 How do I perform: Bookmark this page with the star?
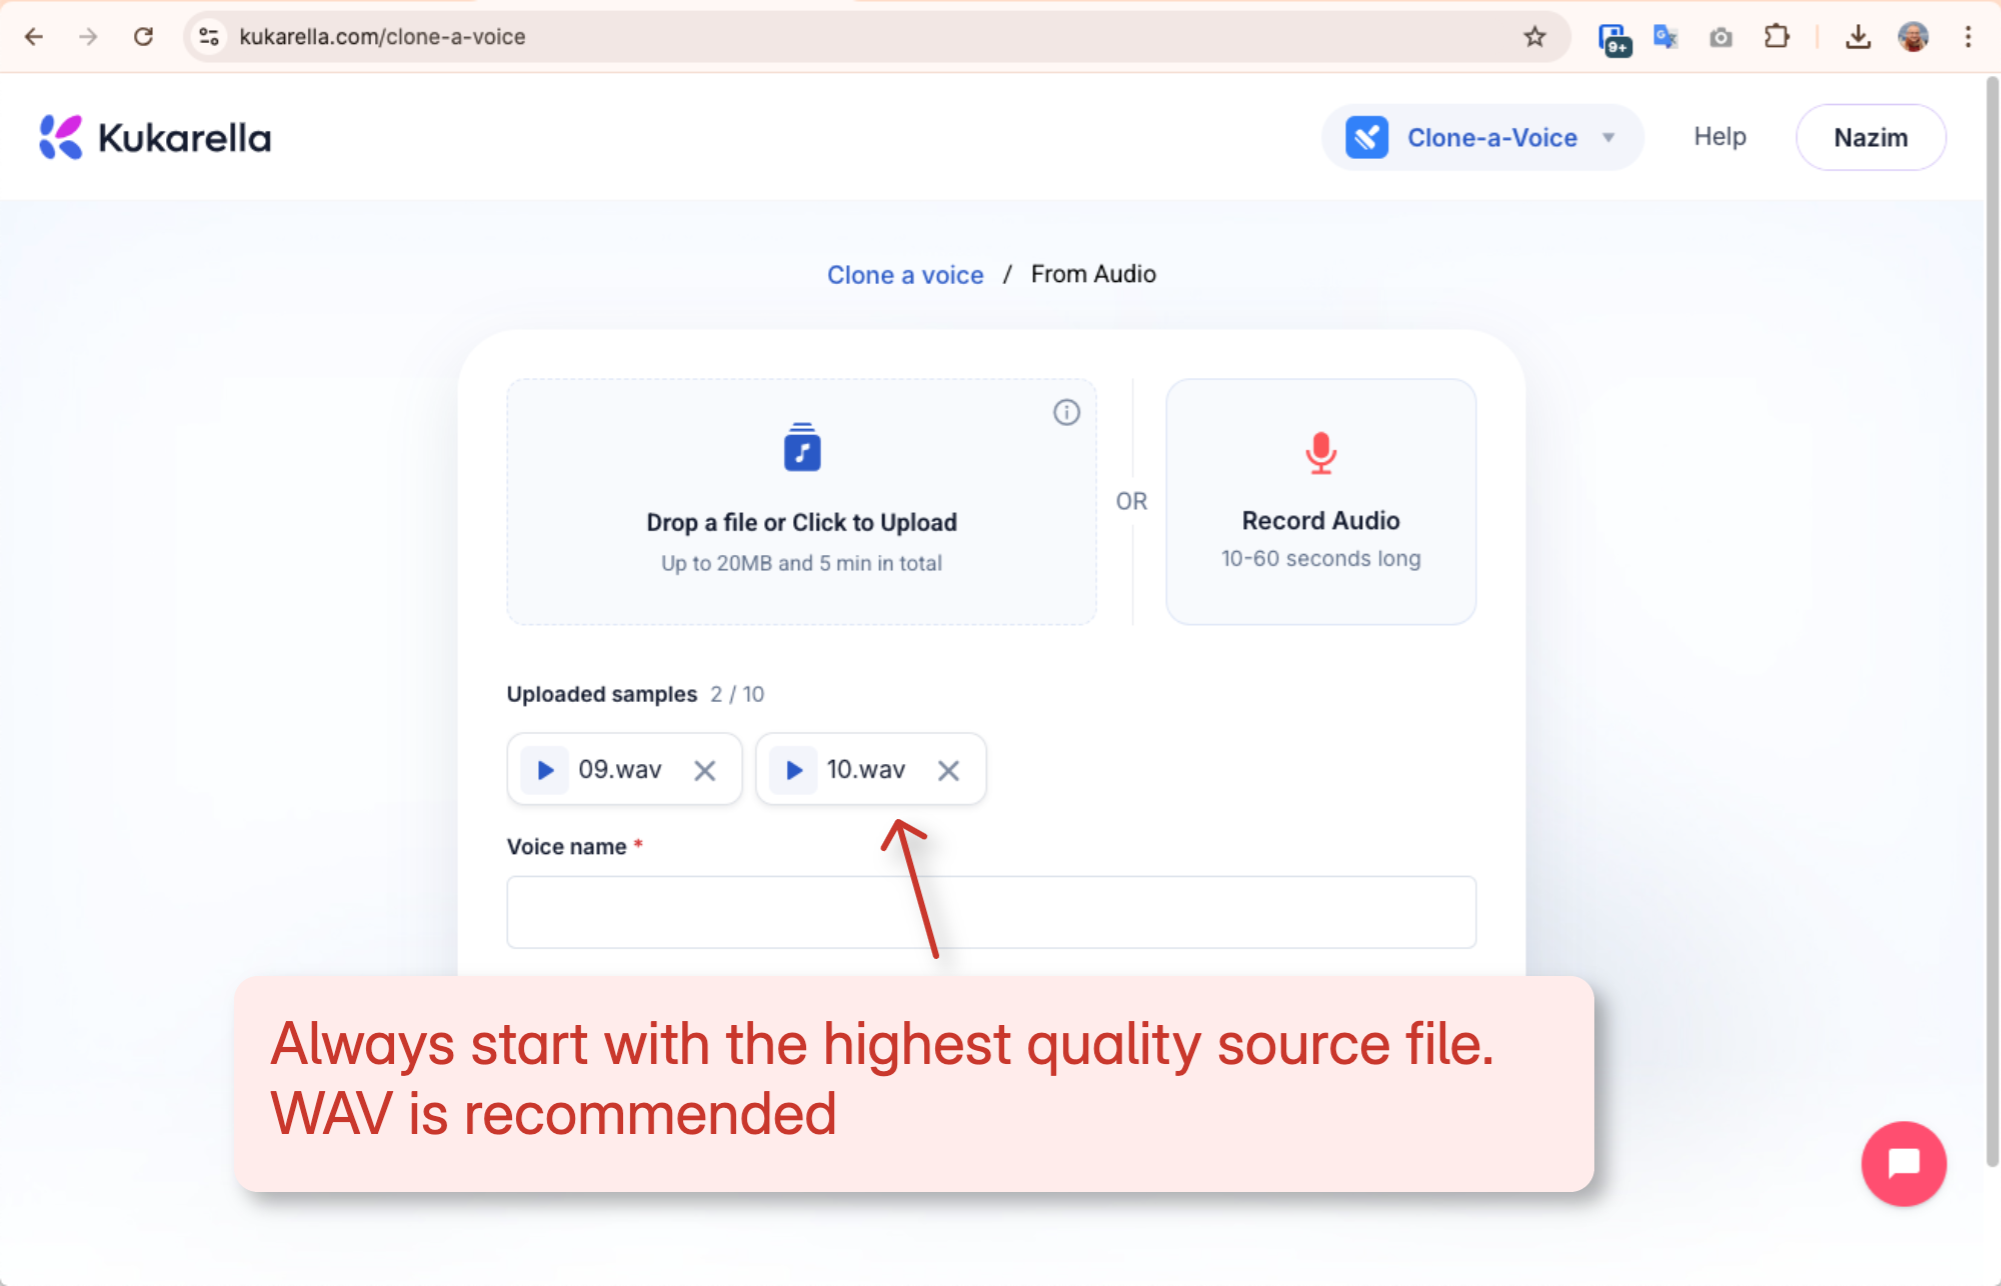click(x=1534, y=37)
